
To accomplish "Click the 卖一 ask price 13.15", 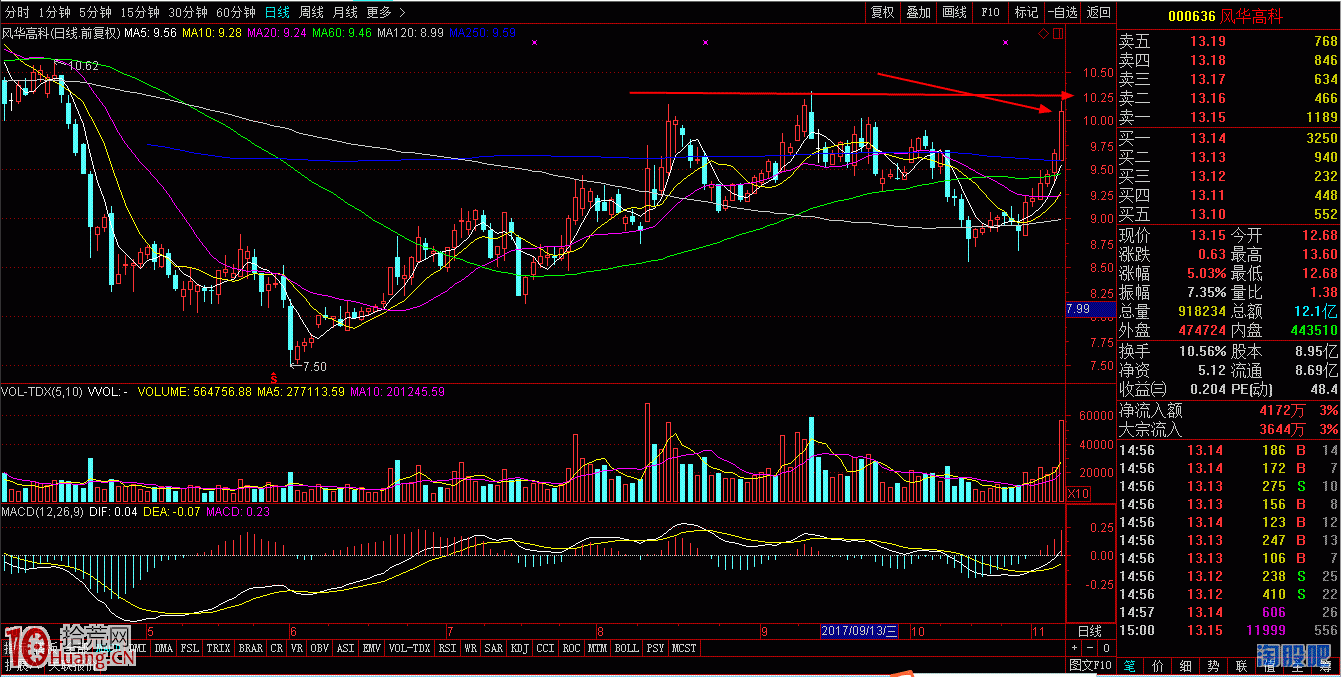I will click(1207, 117).
